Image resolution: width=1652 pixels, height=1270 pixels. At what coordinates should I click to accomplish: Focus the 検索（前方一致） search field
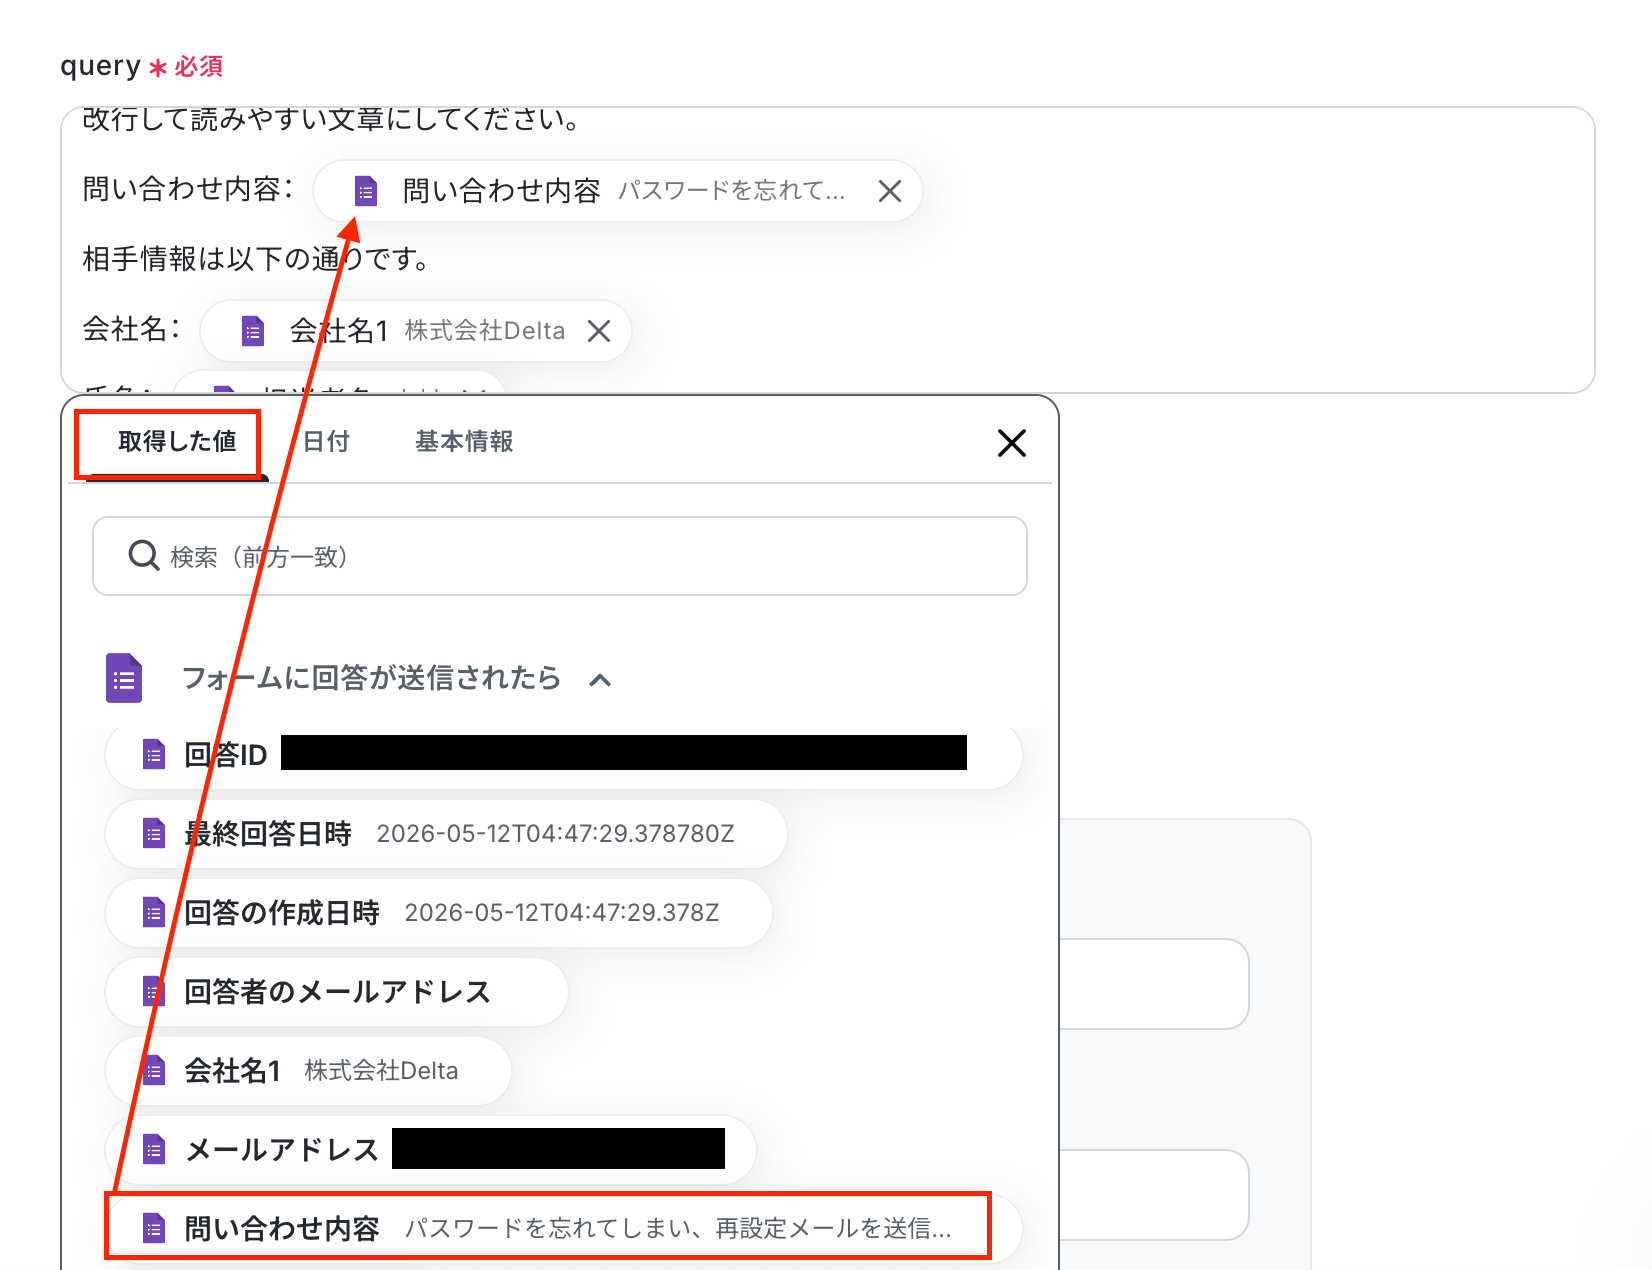coord(560,556)
